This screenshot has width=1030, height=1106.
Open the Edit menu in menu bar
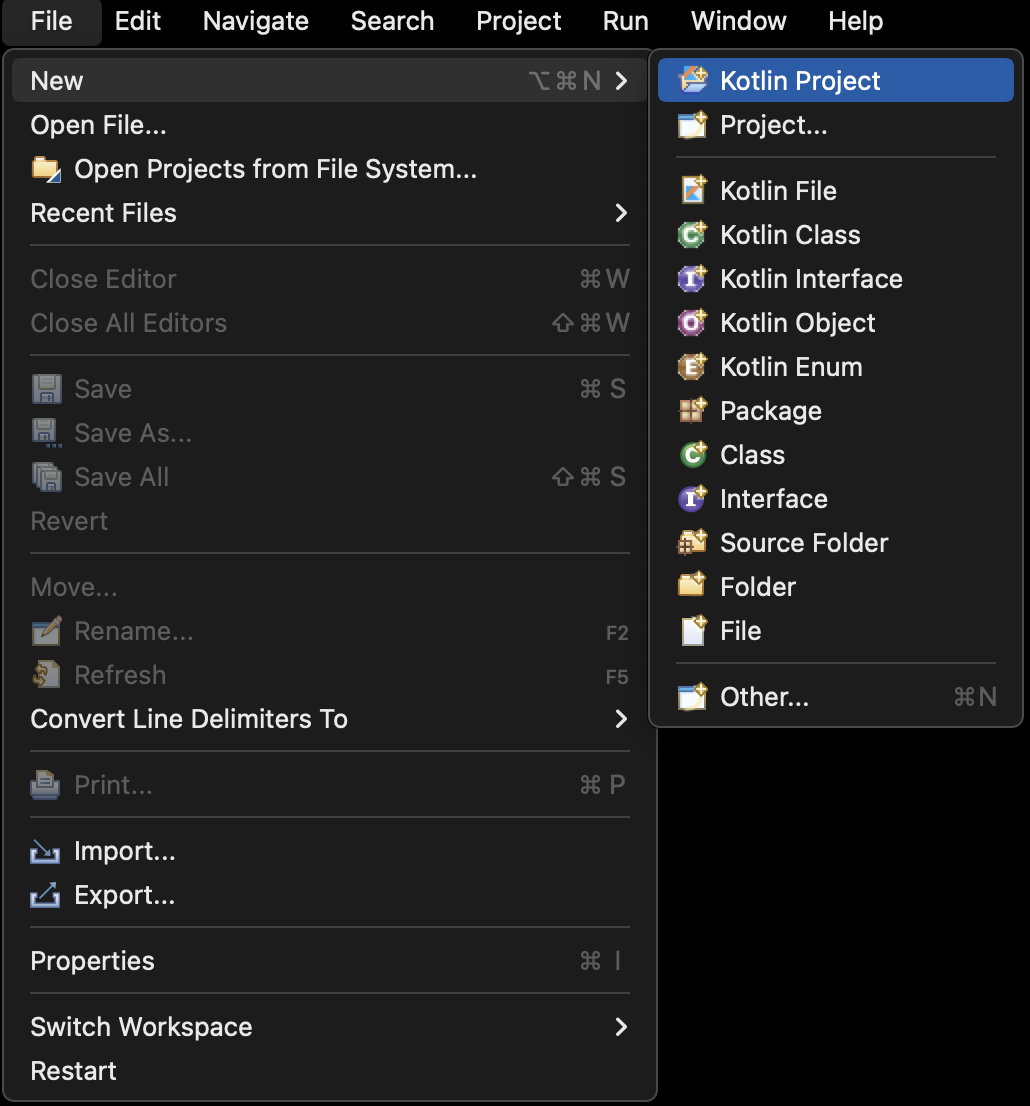click(138, 21)
